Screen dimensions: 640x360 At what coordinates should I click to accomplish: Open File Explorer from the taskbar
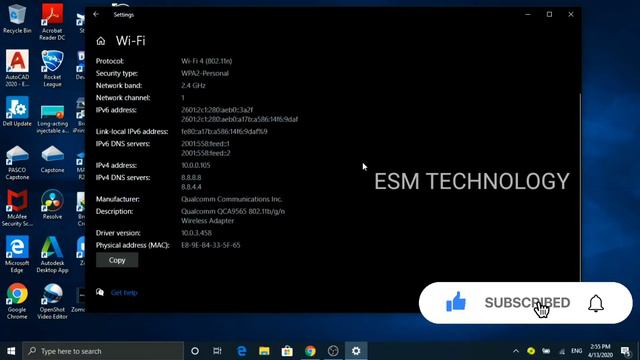tap(264, 351)
